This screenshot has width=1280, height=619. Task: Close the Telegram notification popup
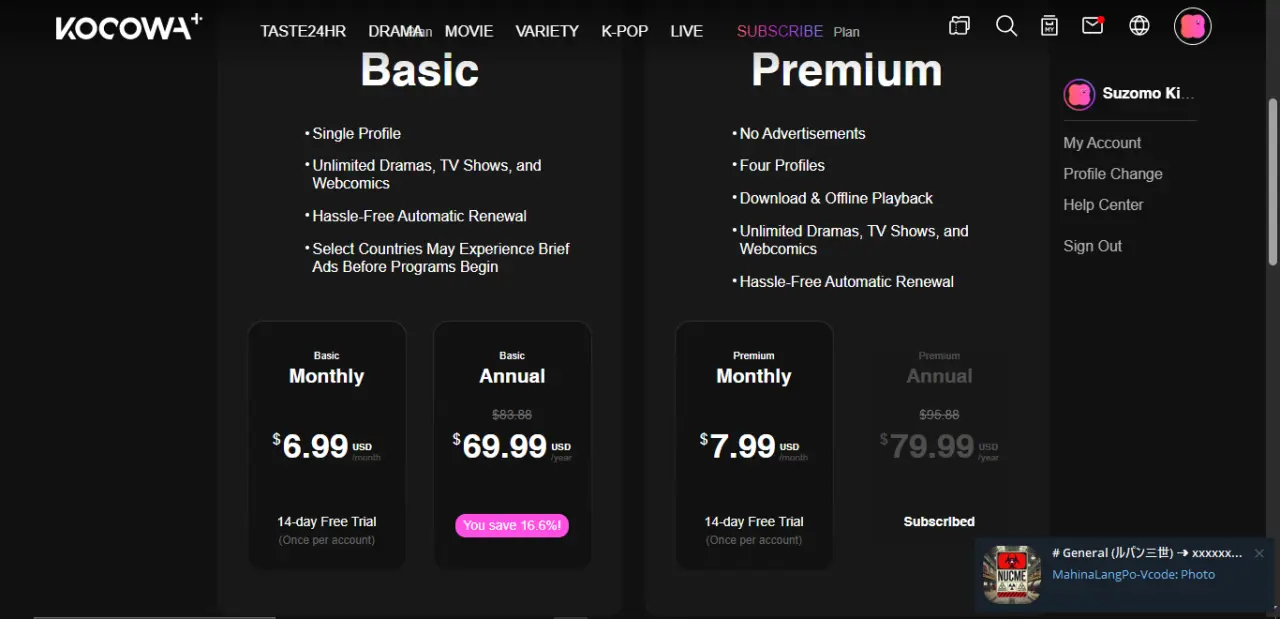coord(1259,553)
